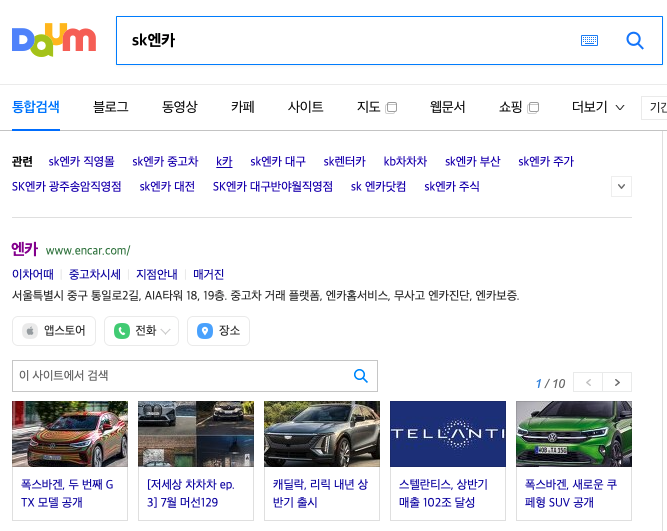Click the 서울특별시 중구 통일로2길 description text
Viewport: 667px width, 531px height.
(265, 295)
